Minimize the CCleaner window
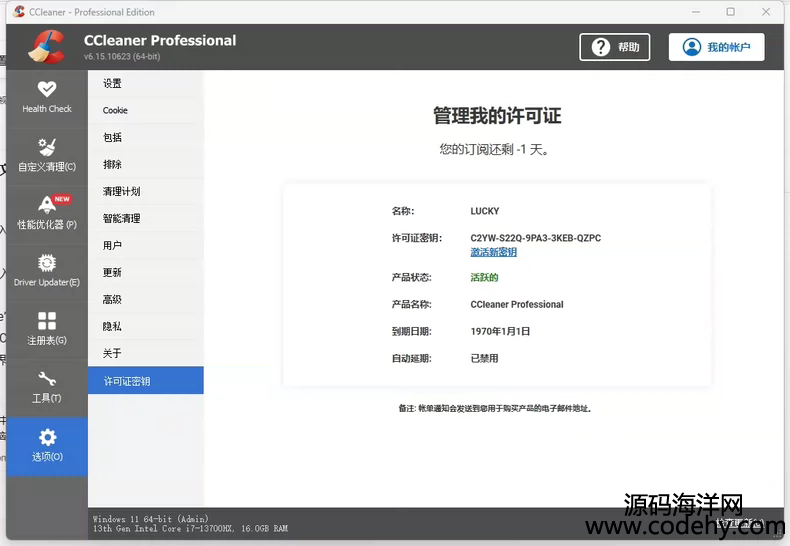 click(x=696, y=12)
